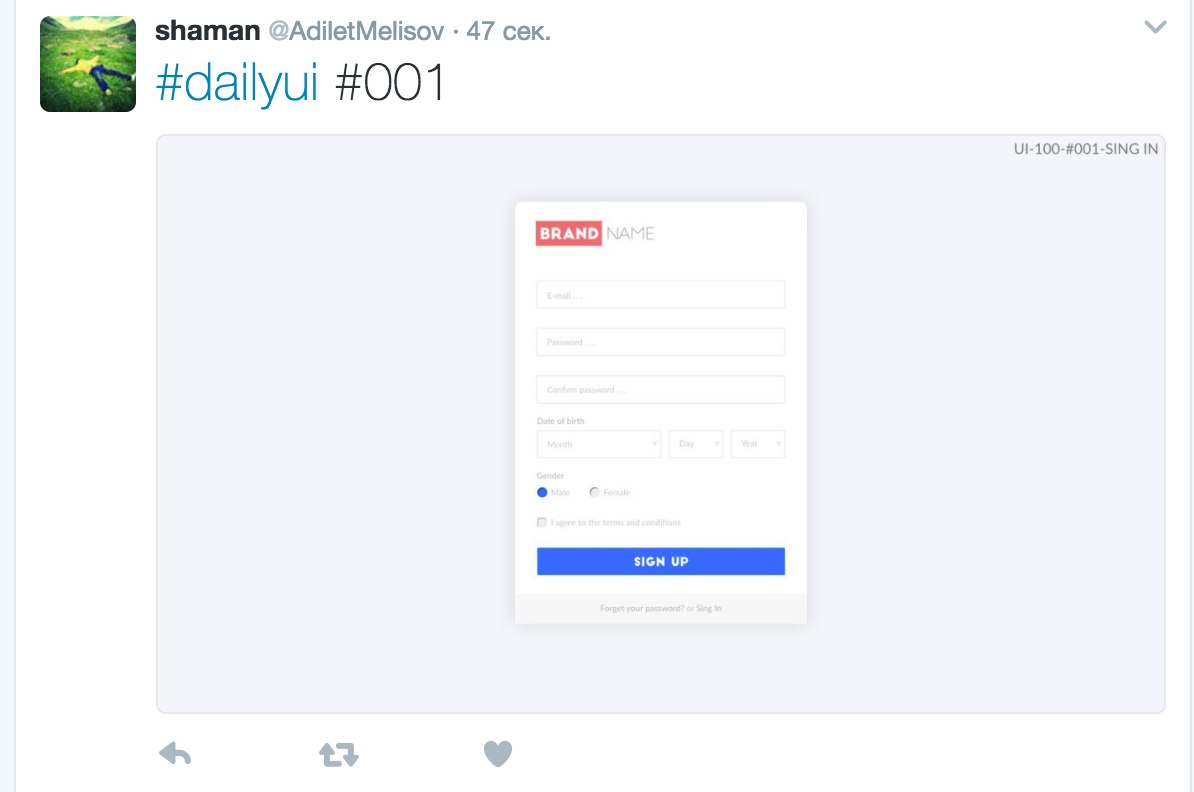Click the Forget your password link

[642, 608]
